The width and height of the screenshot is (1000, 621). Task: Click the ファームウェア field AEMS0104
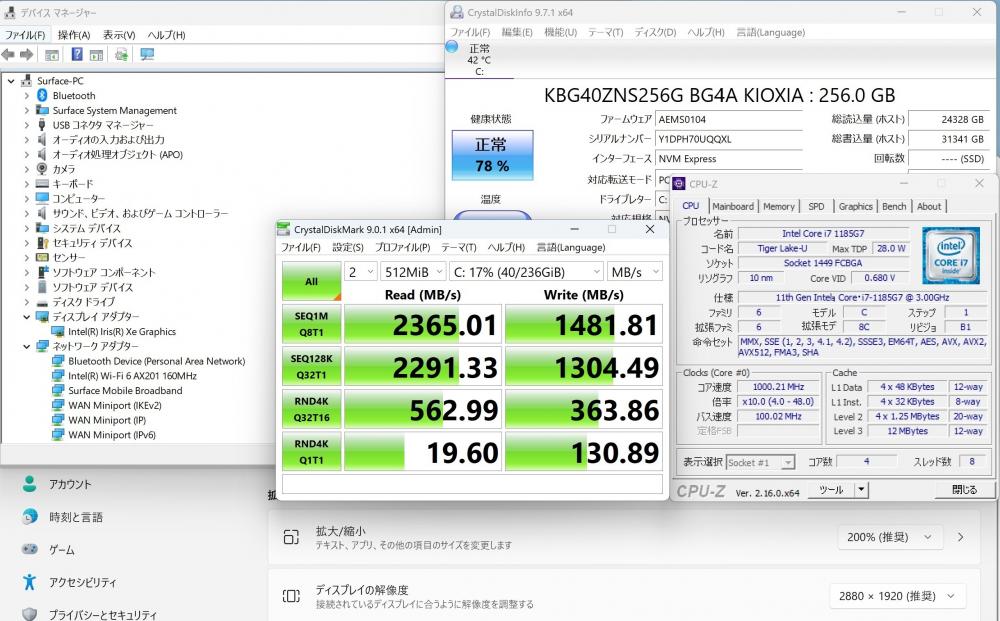(x=728, y=119)
